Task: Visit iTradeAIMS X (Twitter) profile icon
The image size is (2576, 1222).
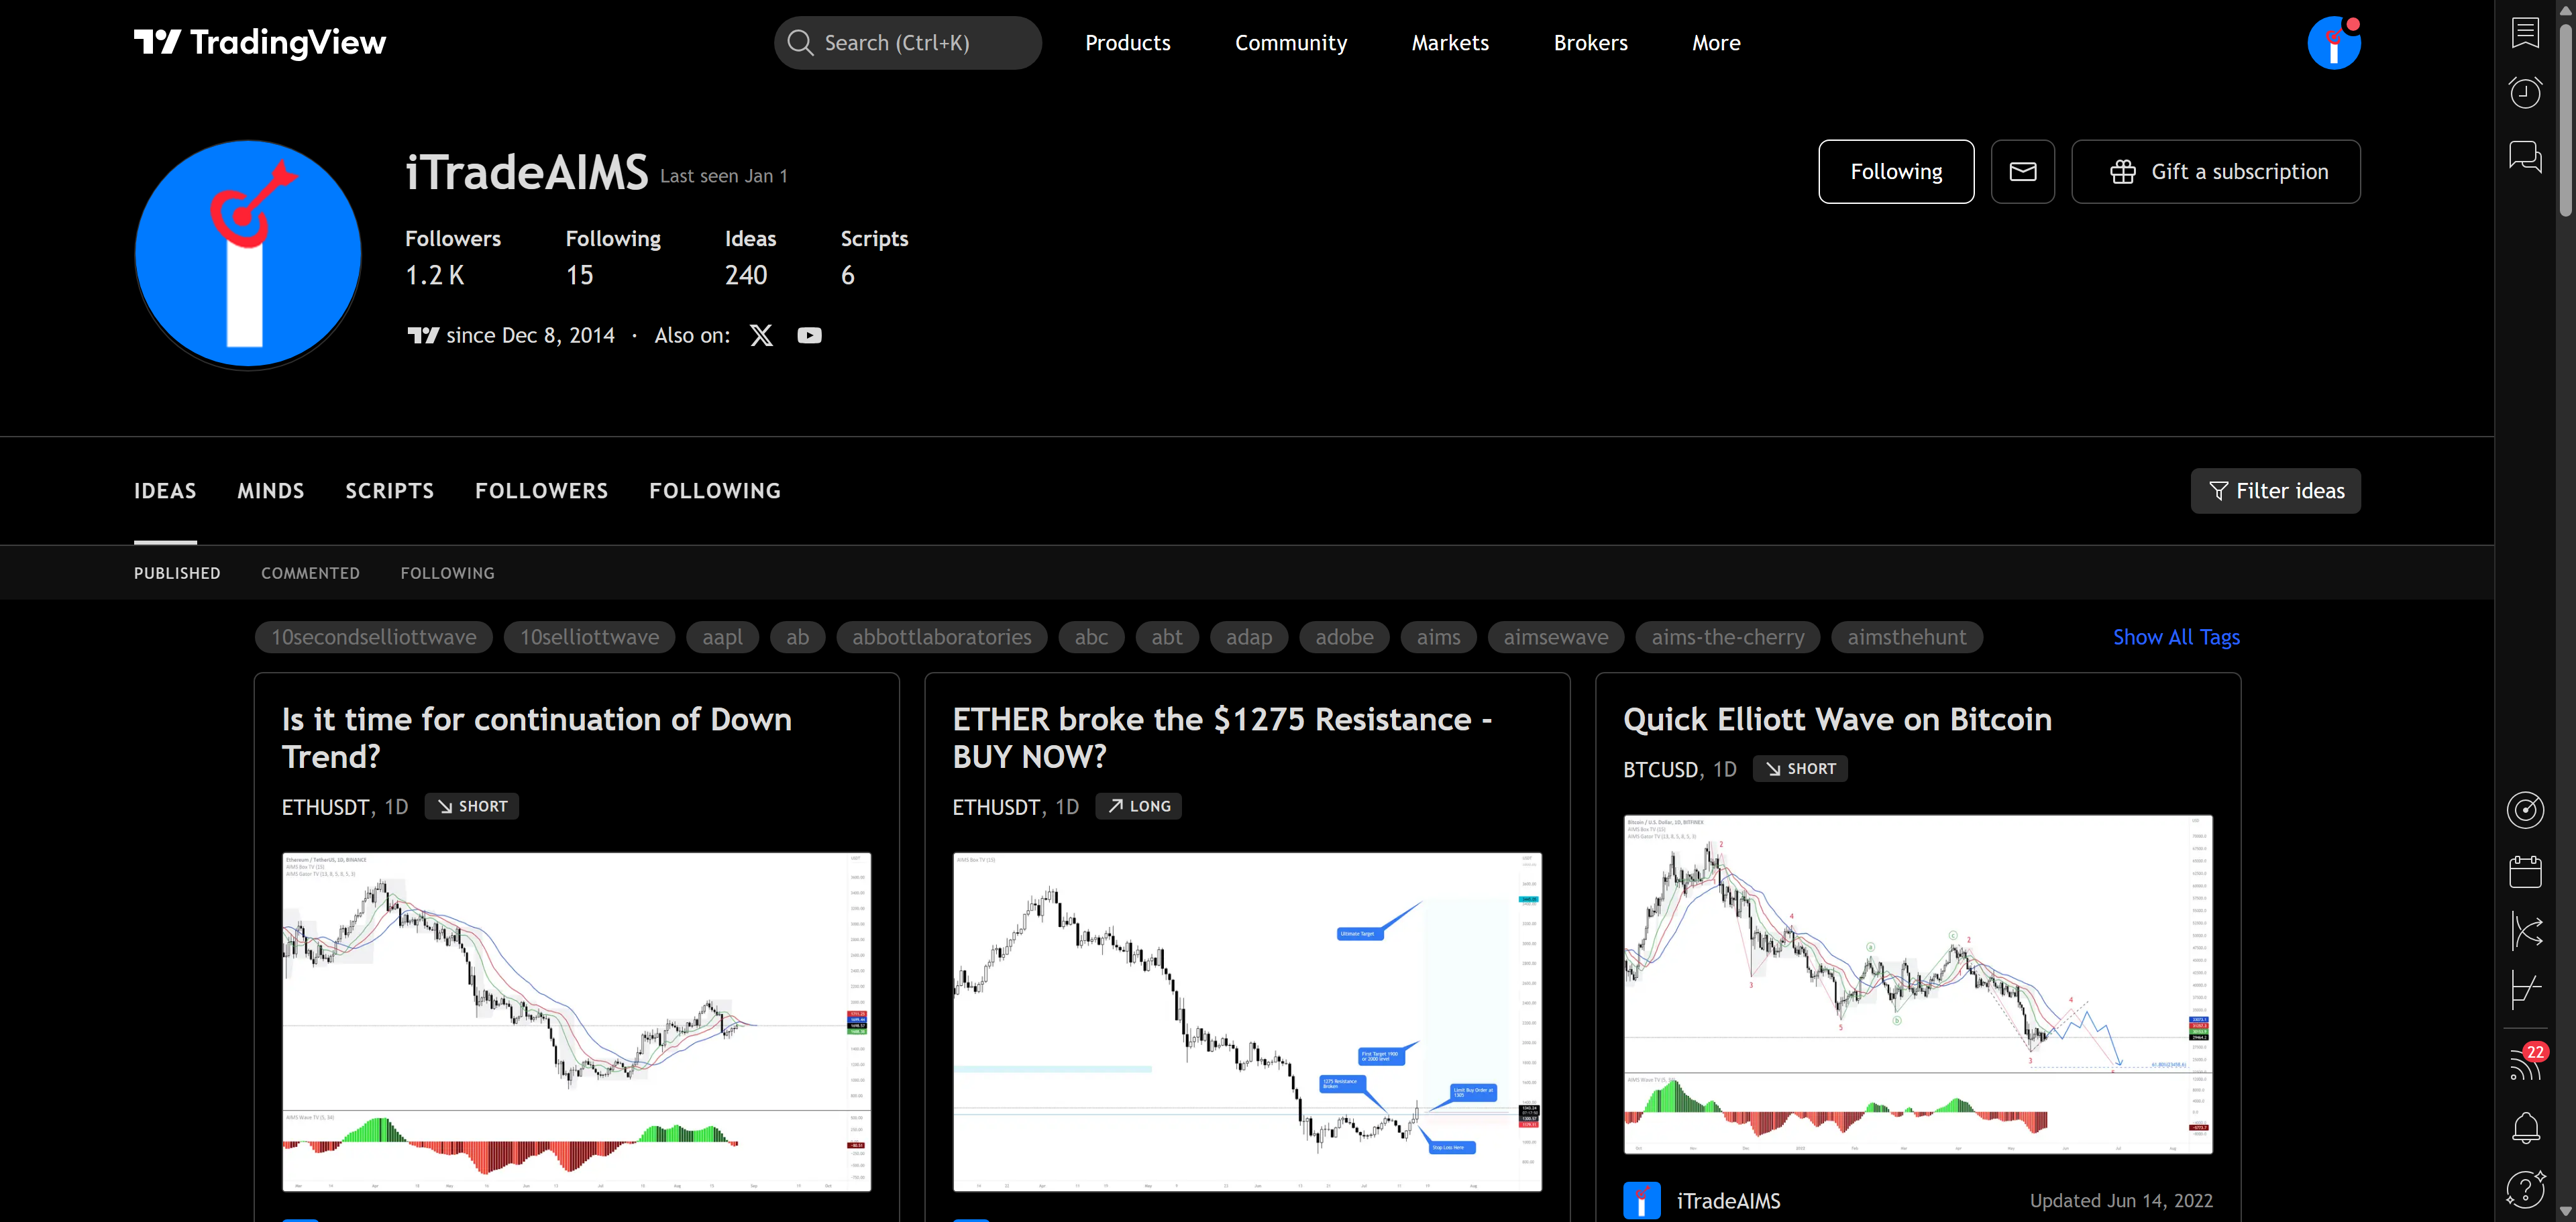Action: (x=761, y=335)
